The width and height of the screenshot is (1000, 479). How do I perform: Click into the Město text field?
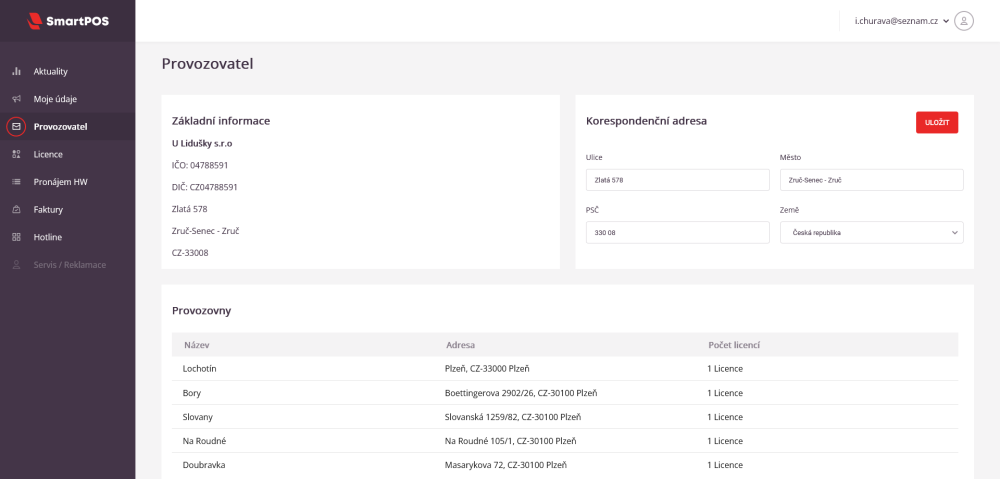coord(871,180)
